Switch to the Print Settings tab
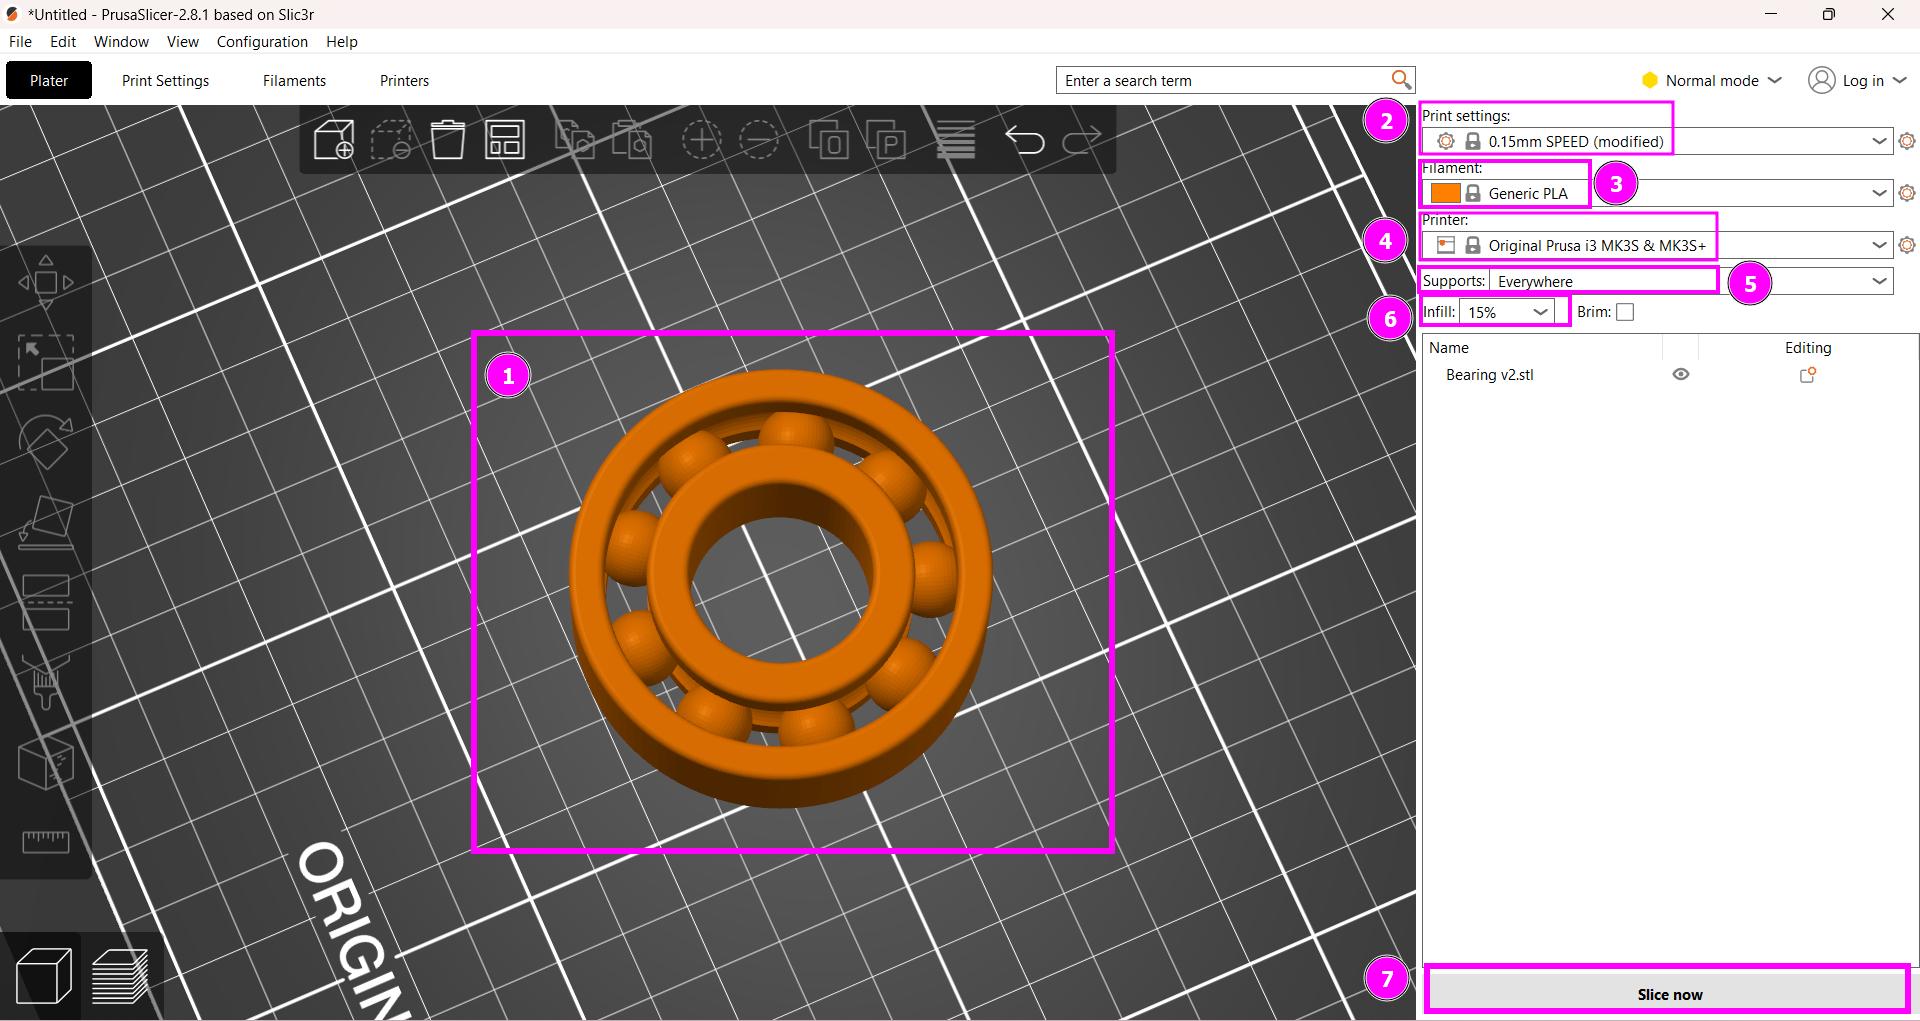The image size is (1920, 1021). [x=165, y=80]
